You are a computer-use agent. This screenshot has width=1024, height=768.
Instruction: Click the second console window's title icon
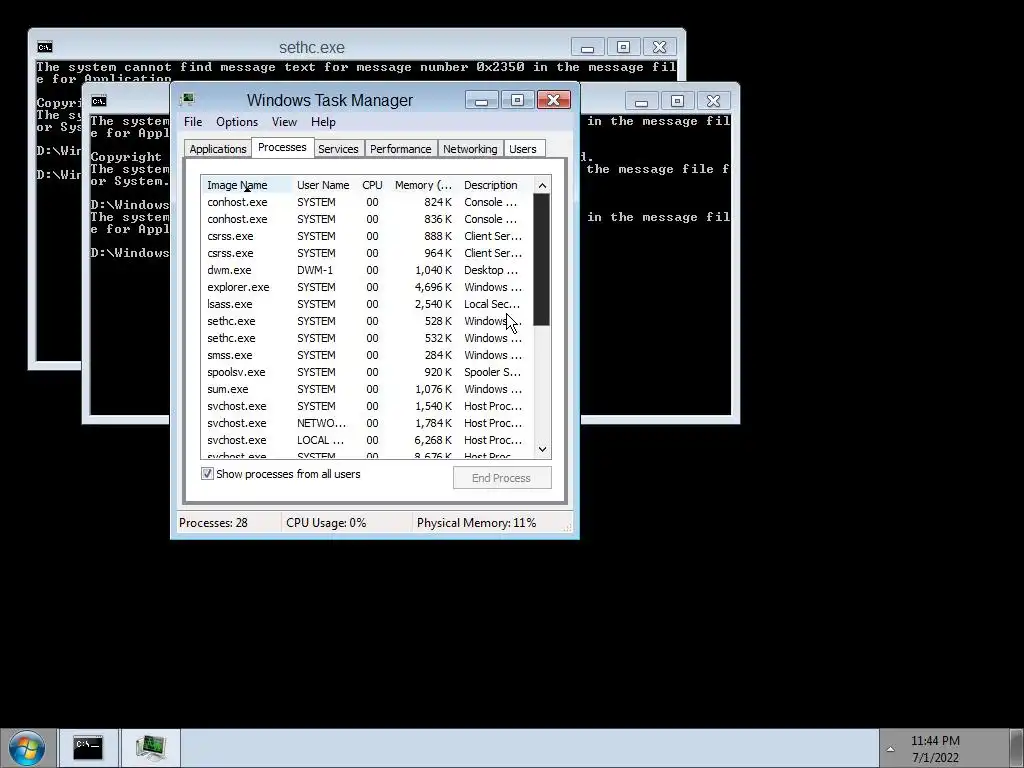pos(99,101)
